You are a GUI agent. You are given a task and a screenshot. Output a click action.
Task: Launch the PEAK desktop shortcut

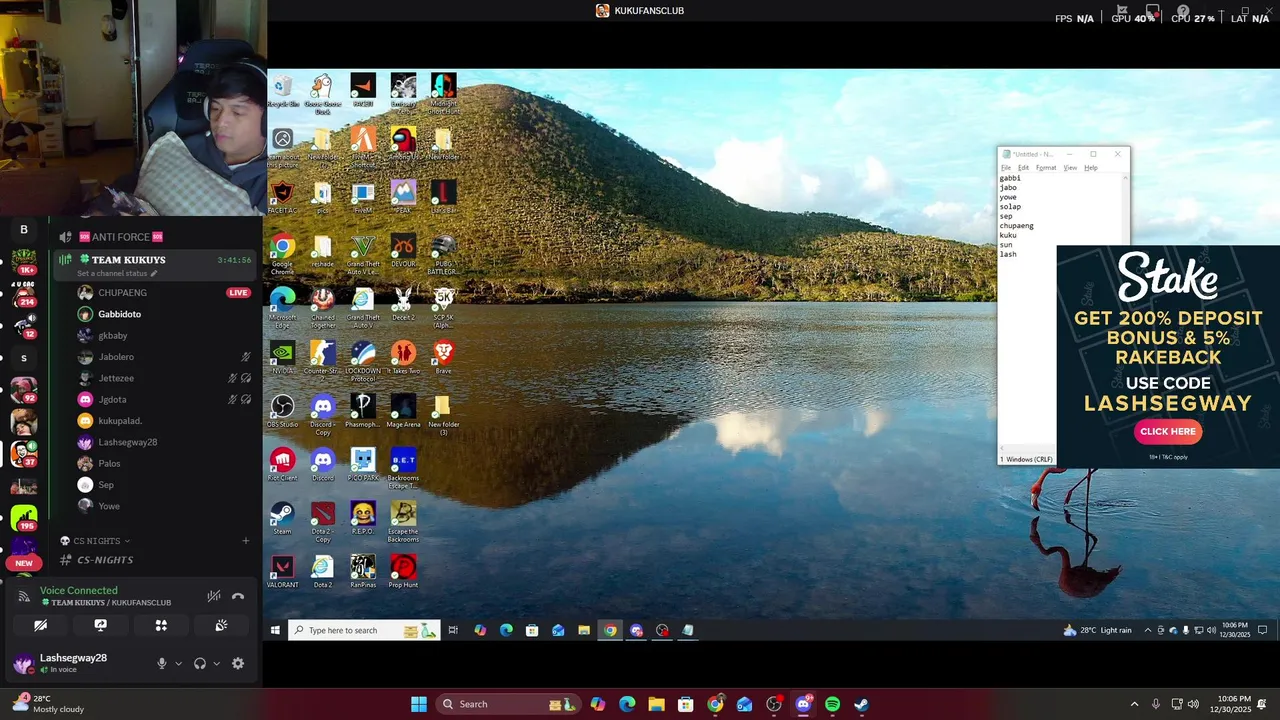coord(403,197)
